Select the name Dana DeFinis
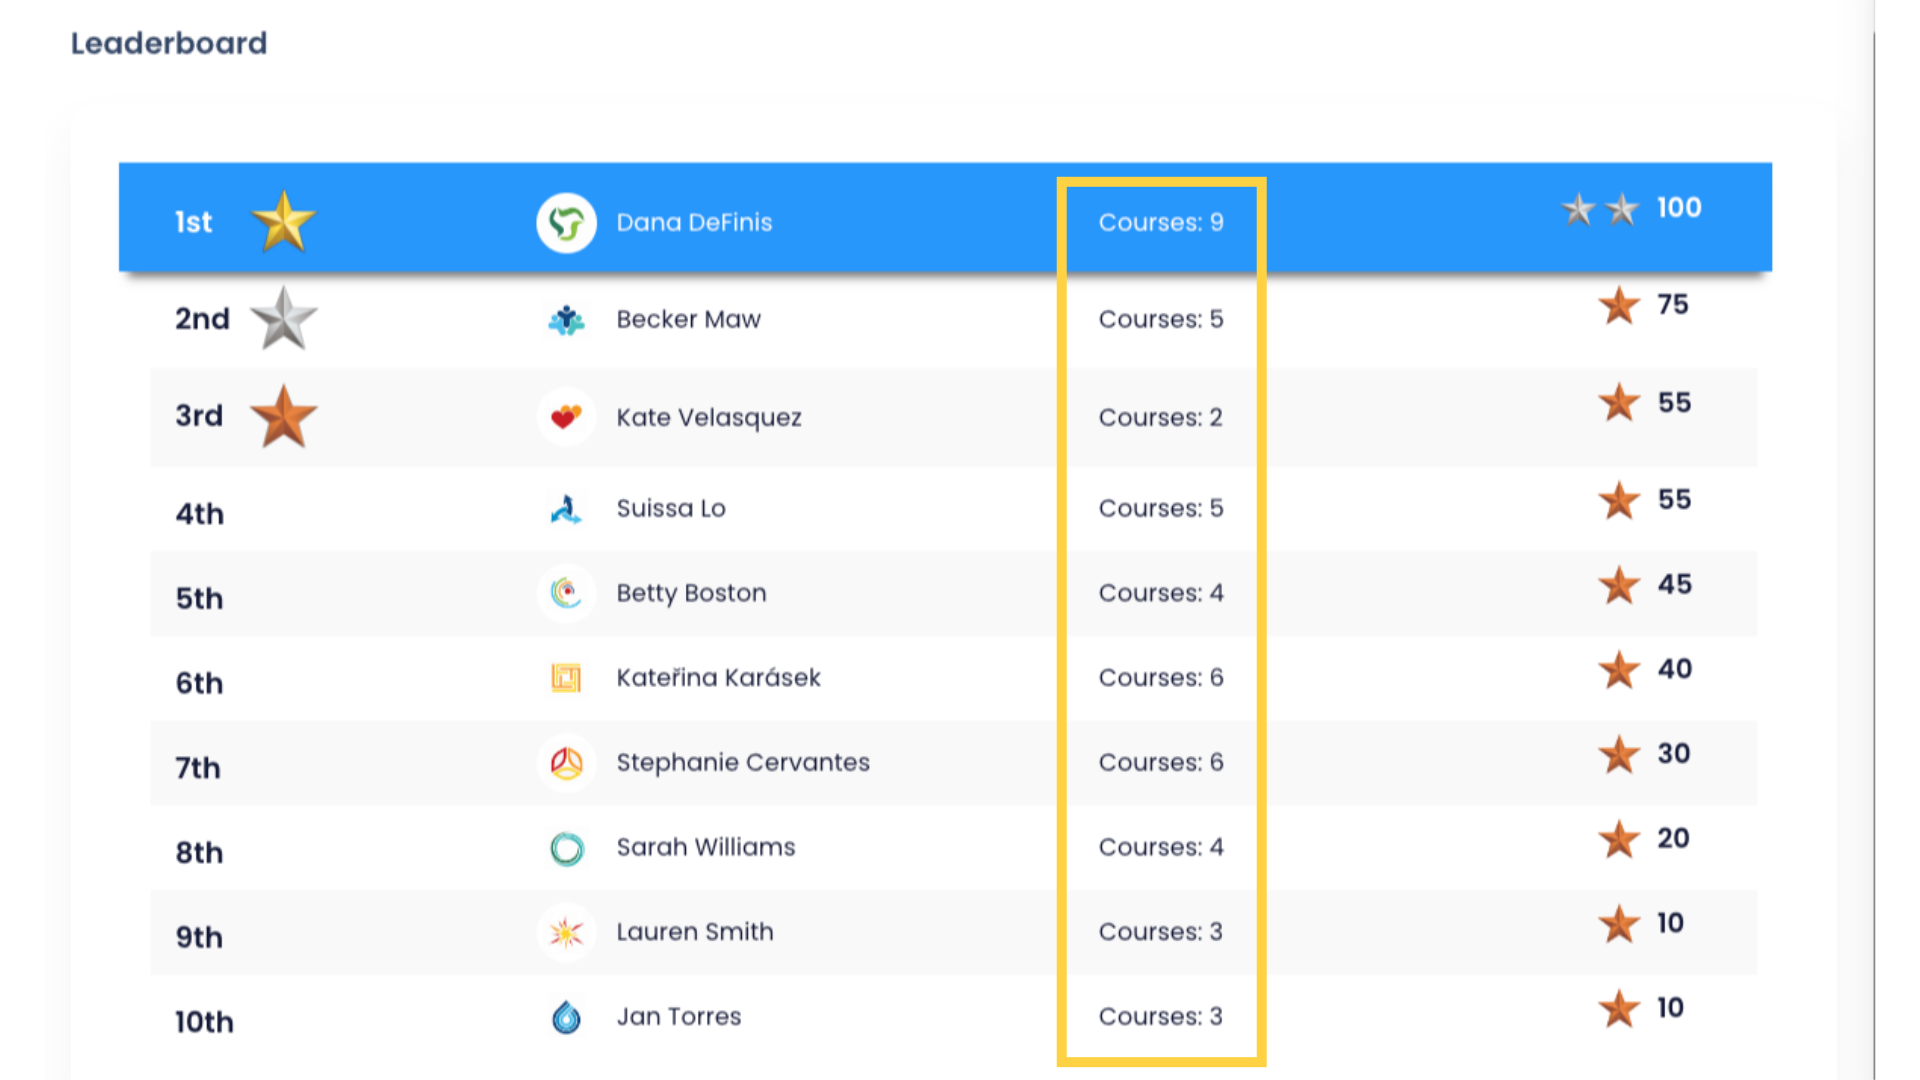The width and height of the screenshot is (1920, 1080). click(694, 222)
